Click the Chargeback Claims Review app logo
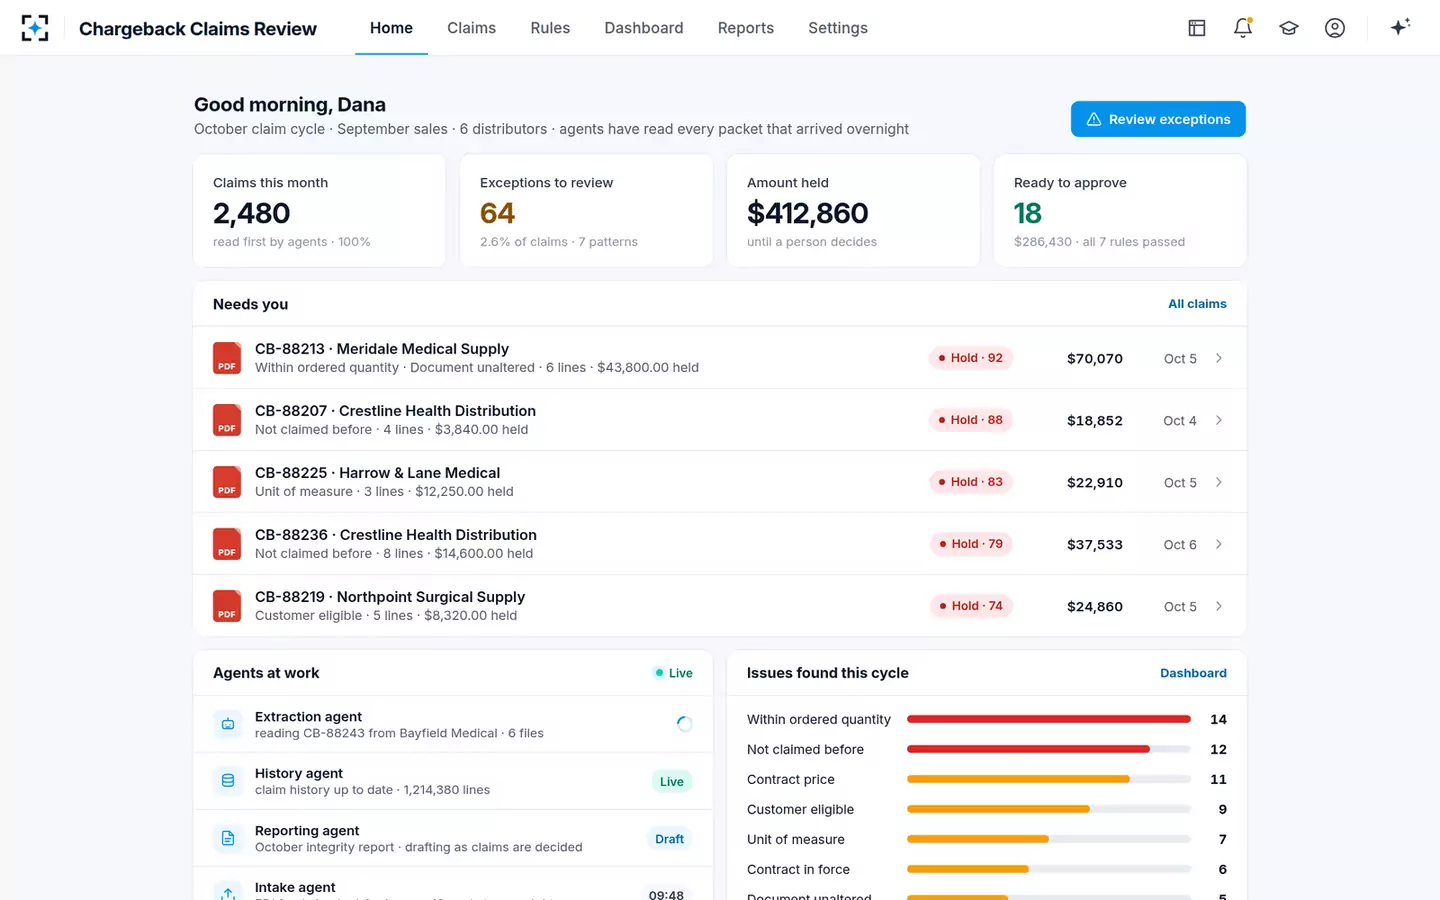The image size is (1440, 900). click(x=35, y=28)
